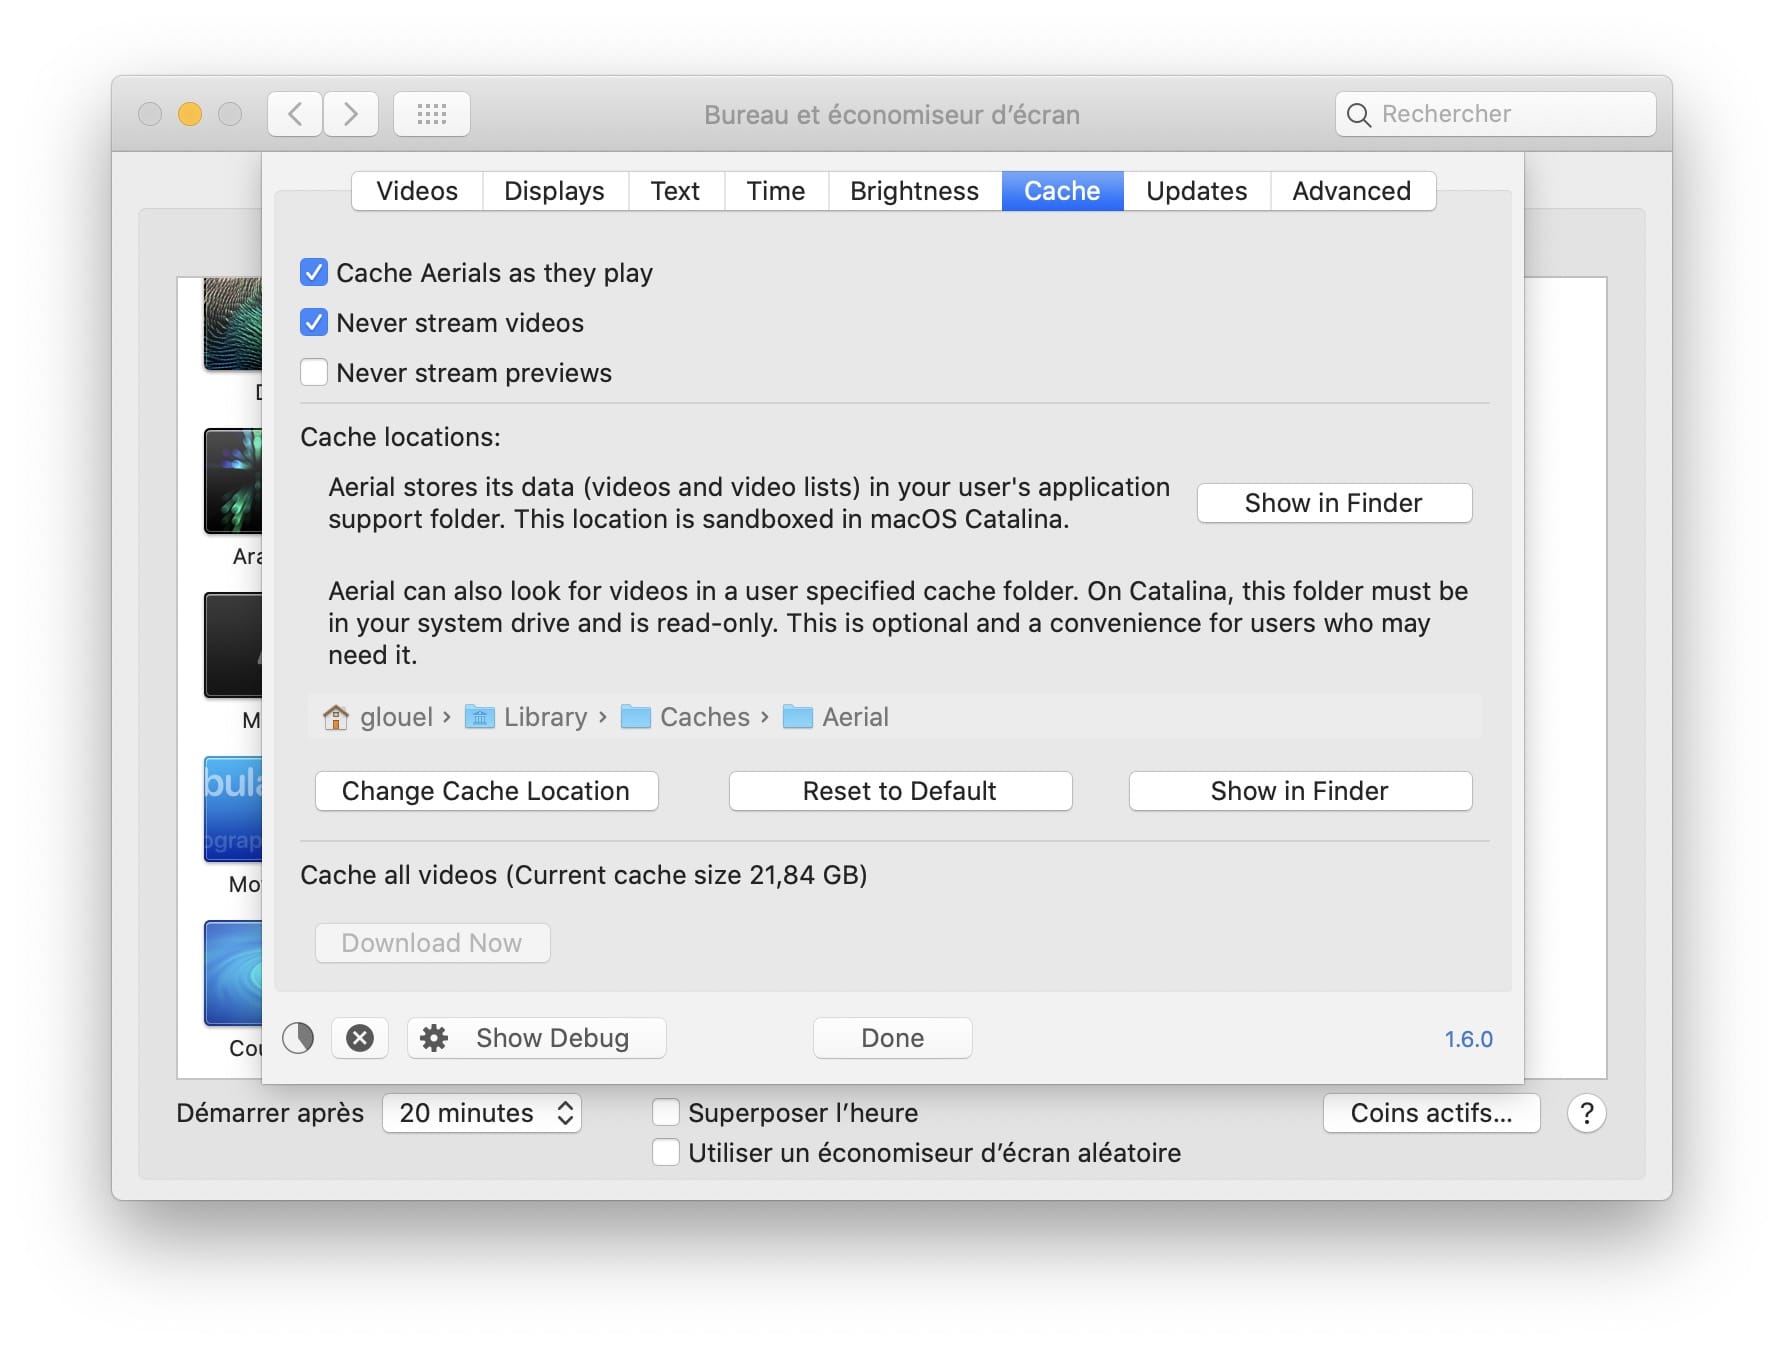
Task: Click the Caches folder icon in cache path
Action: (636, 717)
